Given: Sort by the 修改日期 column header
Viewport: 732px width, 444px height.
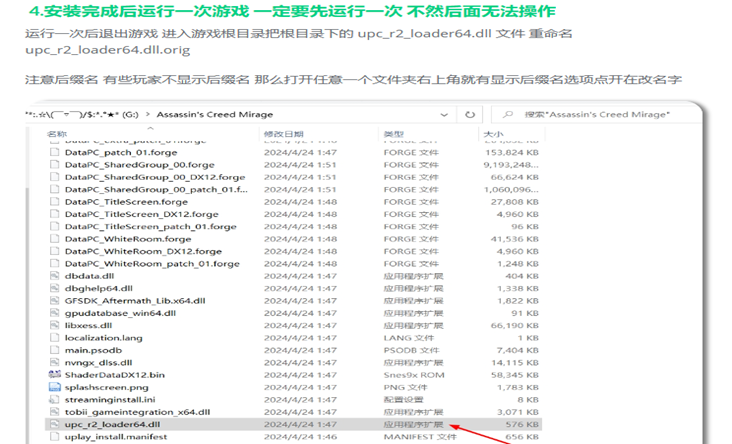Looking at the screenshot, I should tap(284, 134).
